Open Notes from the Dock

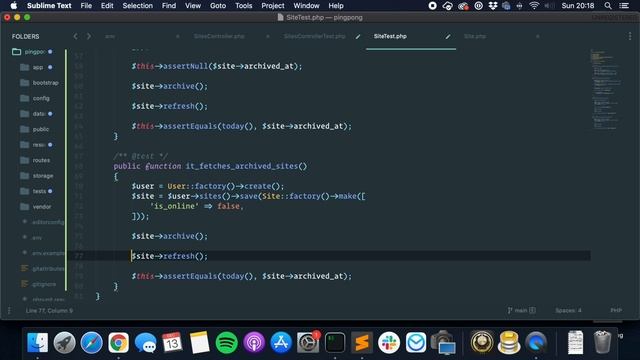[200, 342]
